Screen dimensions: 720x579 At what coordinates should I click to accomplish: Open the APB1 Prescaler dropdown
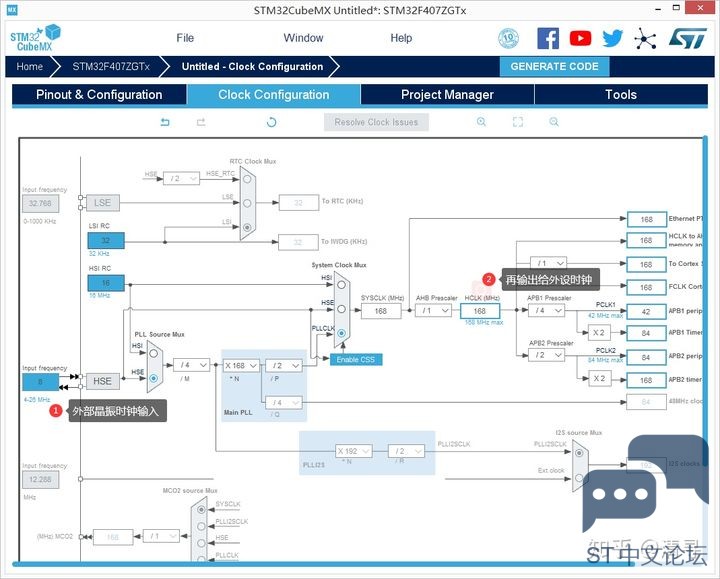click(546, 311)
